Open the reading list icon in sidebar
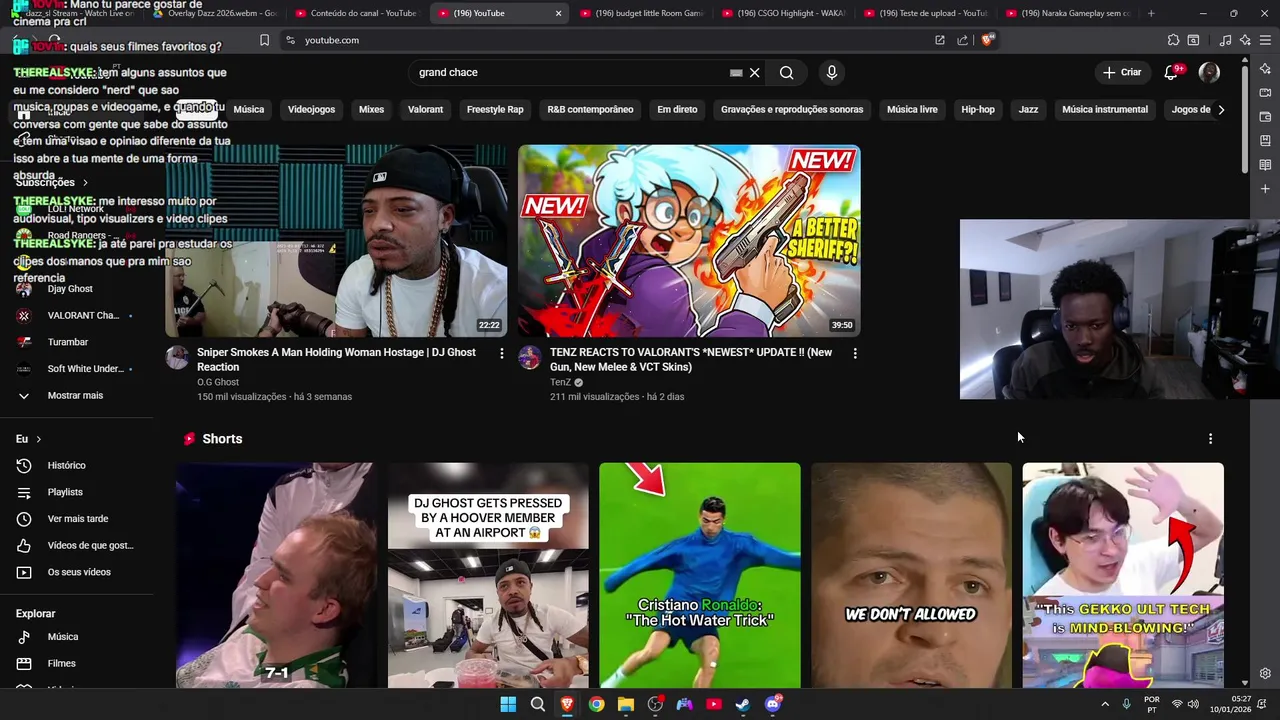The image size is (1280, 720). 1265,164
